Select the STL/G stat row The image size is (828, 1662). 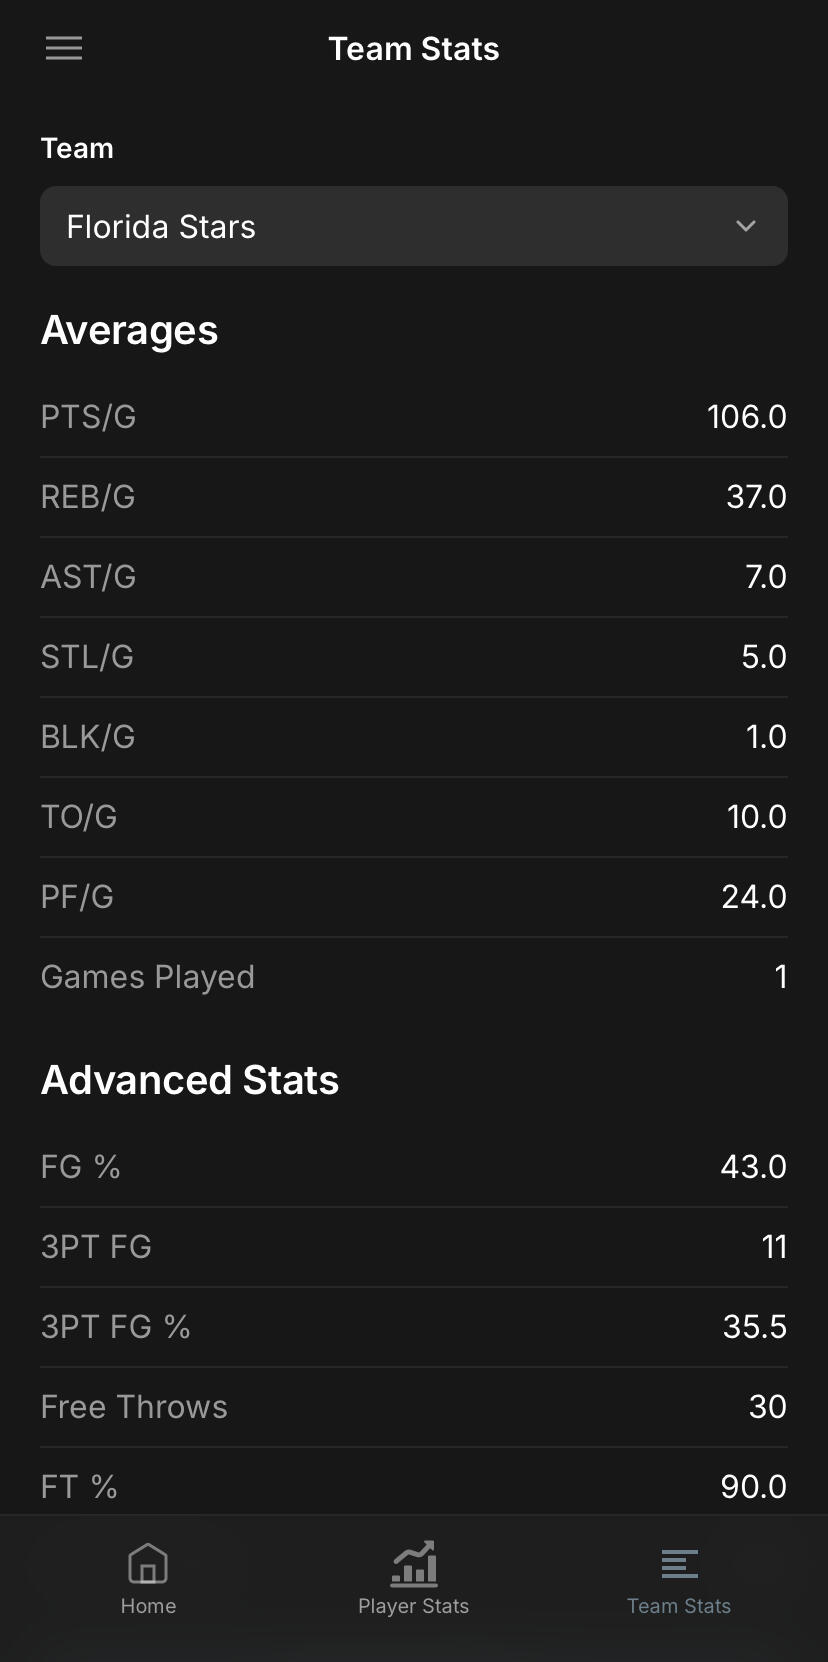(x=413, y=657)
